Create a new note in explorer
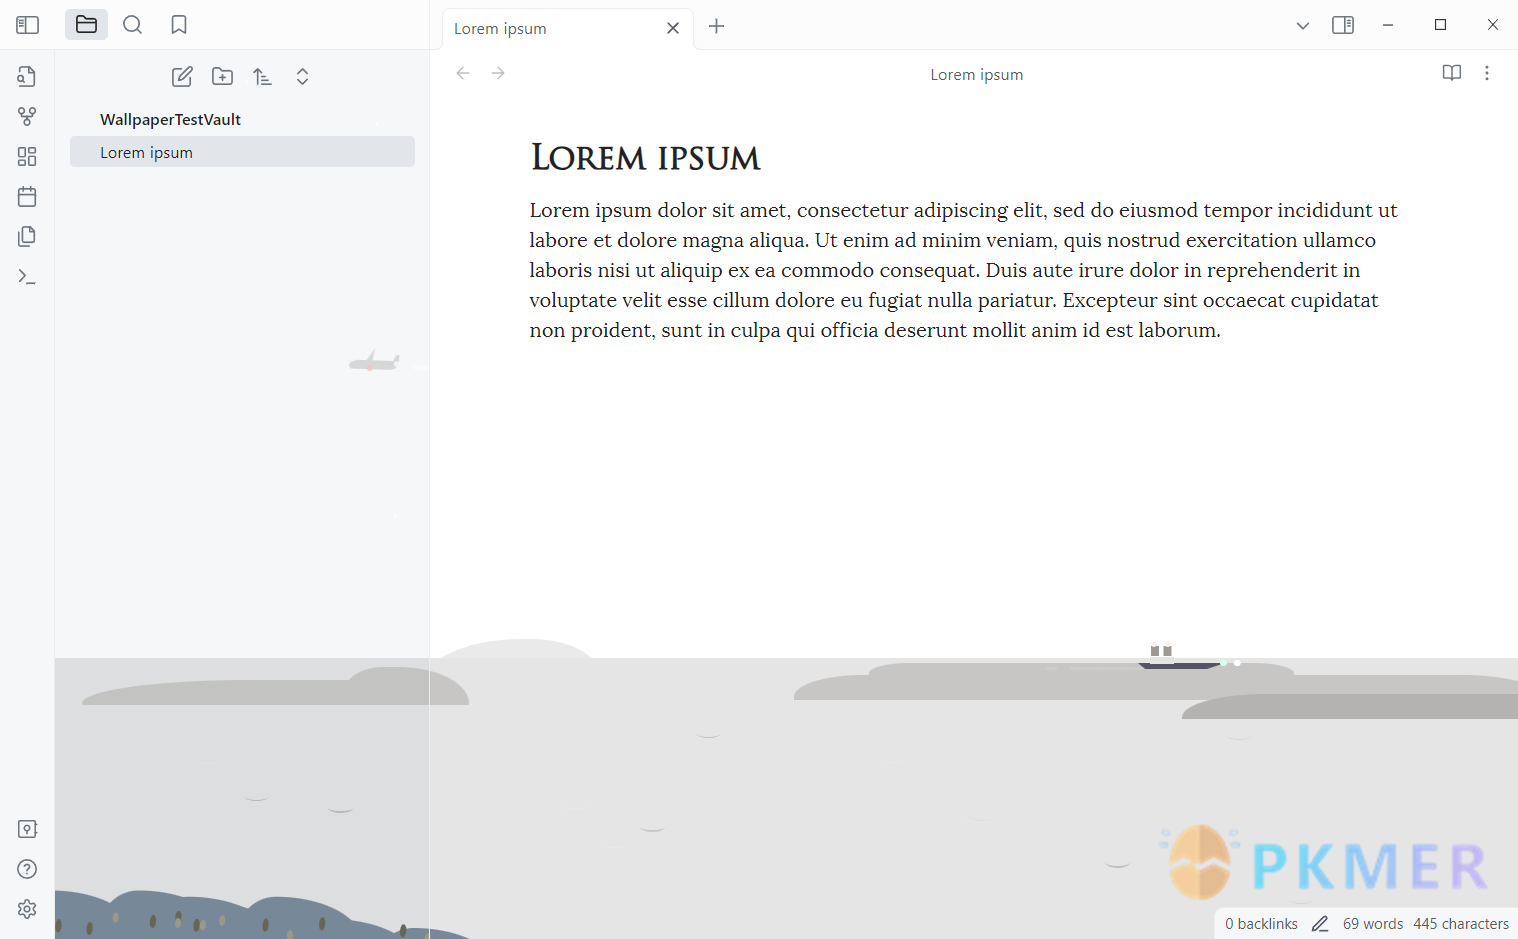The width and height of the screenshot is (1518, 939). pyautogui.click(x=182, y=77)
